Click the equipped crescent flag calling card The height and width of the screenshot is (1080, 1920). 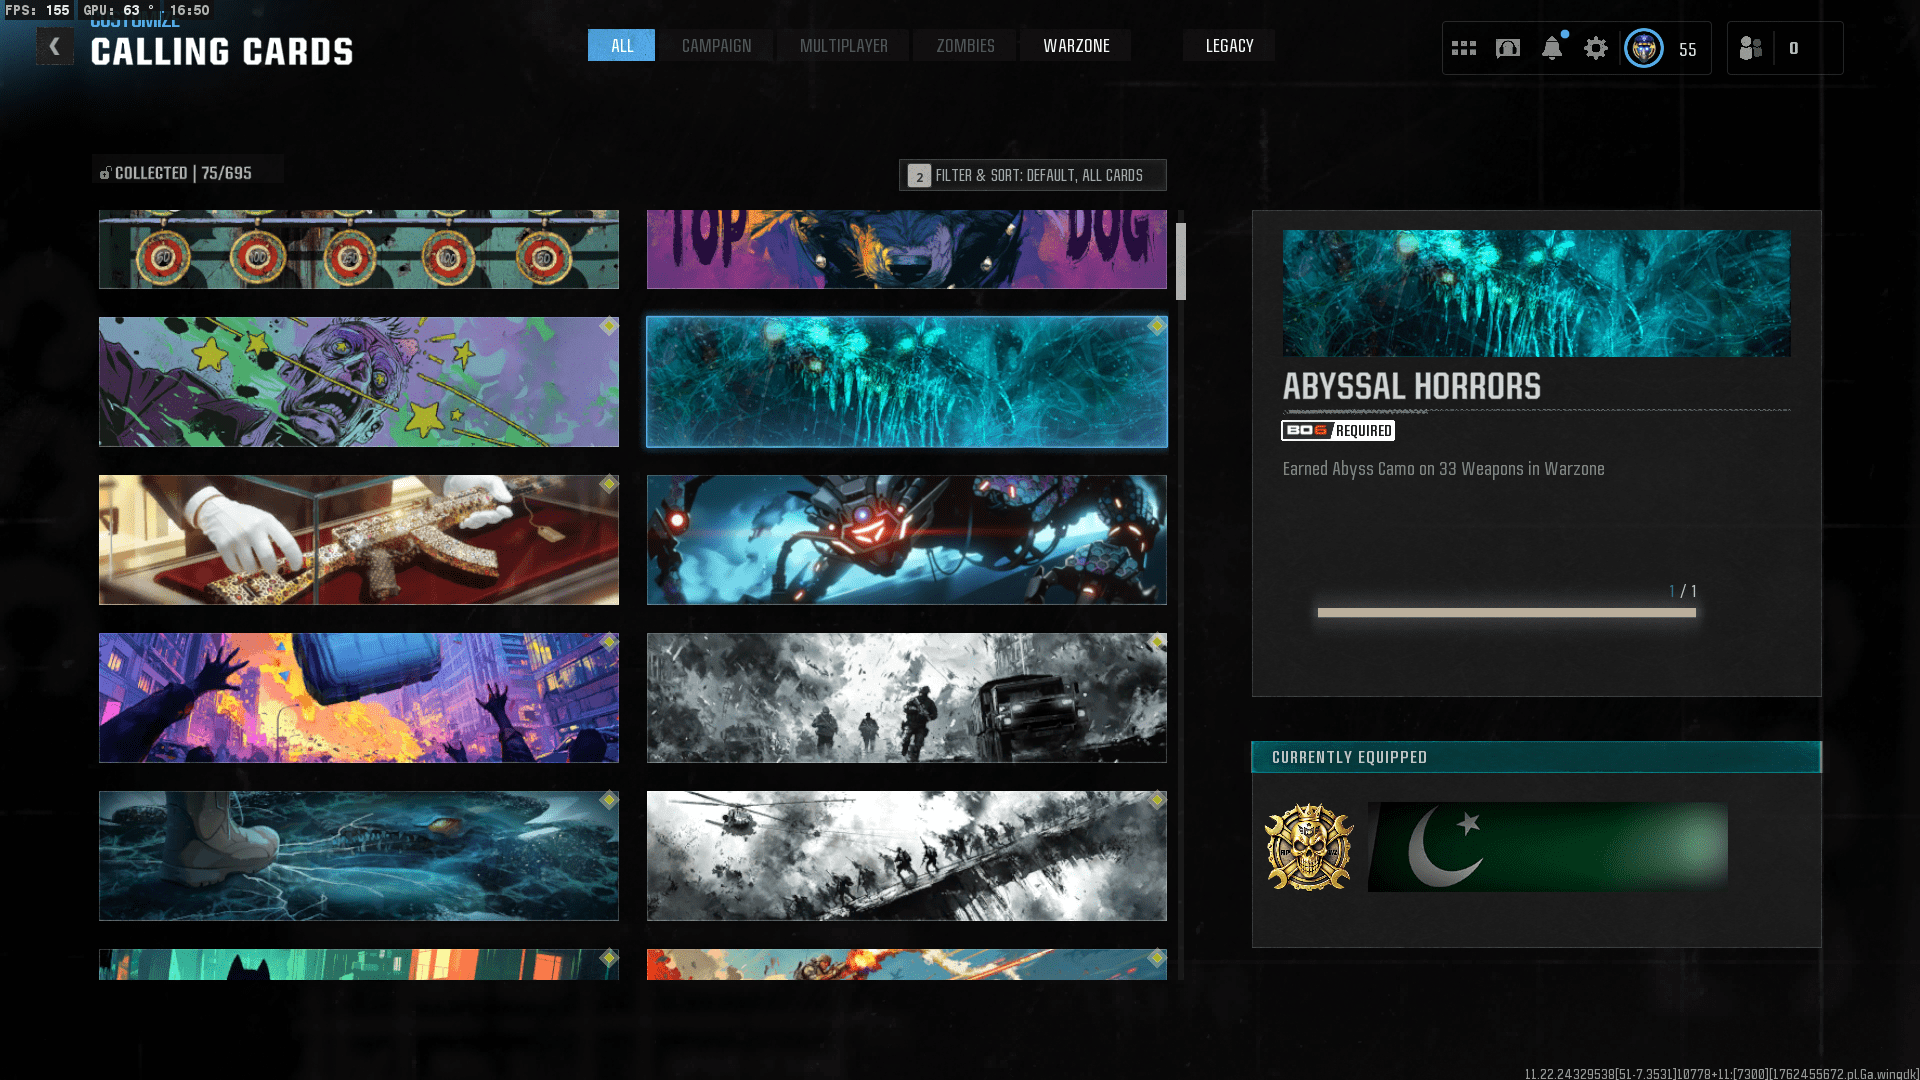[1547, 847]
